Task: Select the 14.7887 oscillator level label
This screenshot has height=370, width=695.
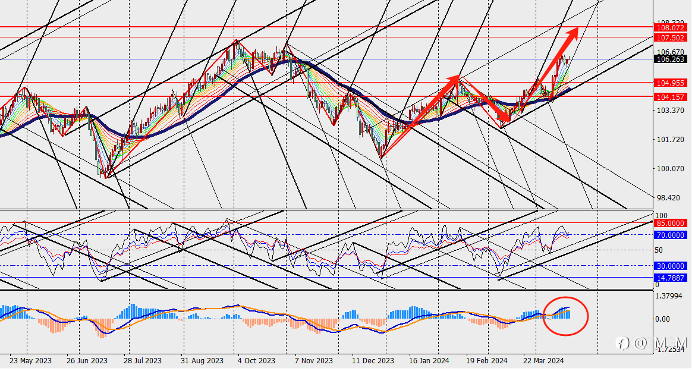Action: [670, 278]
